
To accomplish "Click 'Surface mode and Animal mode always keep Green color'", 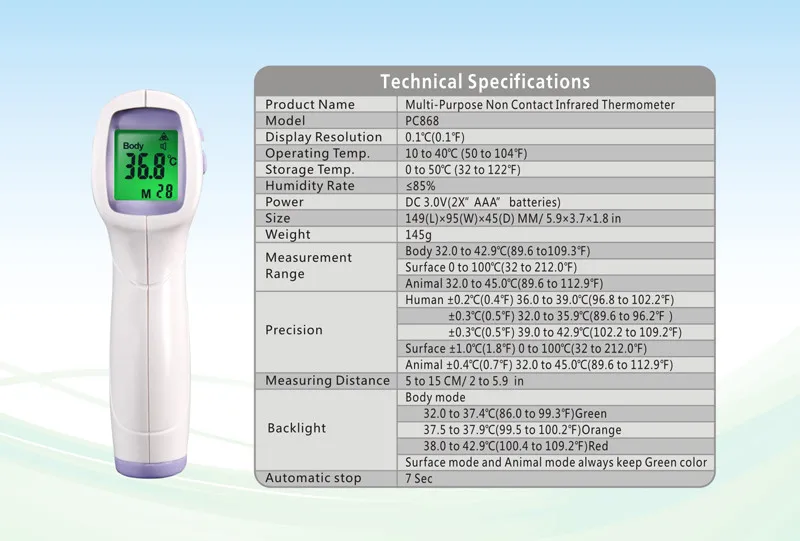I will click(x=556, y=462).
